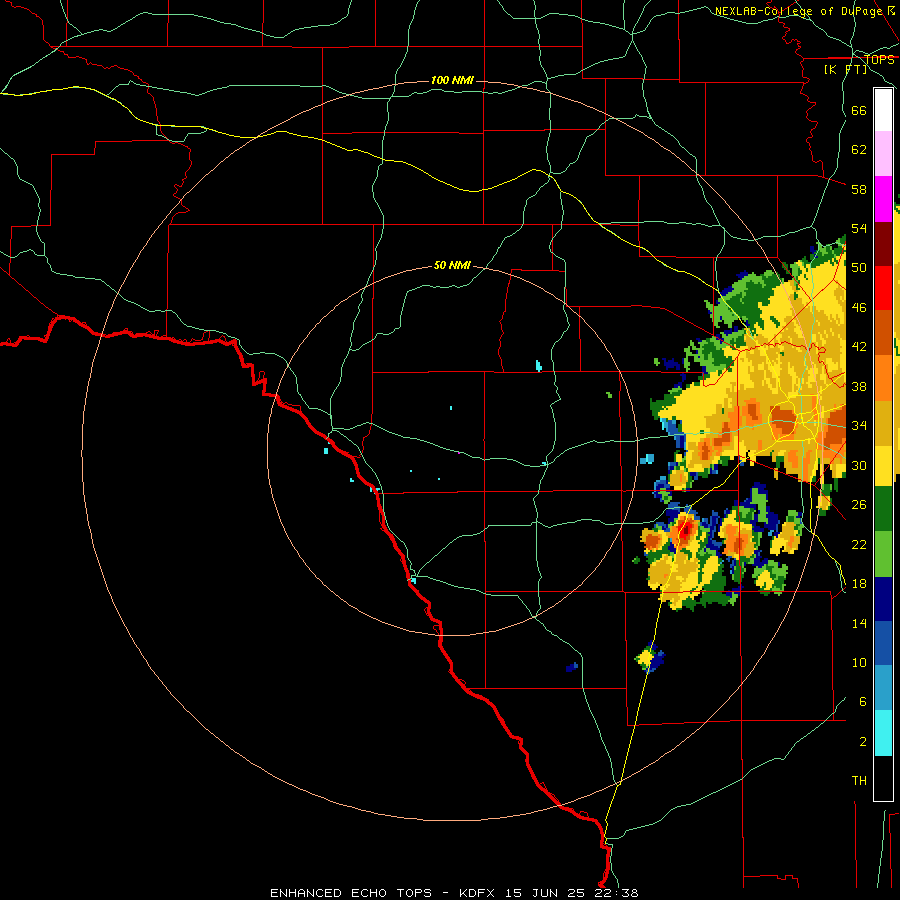This screenshot has height=900, width=900.
Task: Click the gold legend swatch between 34 and 38
Action: pyautogui.click(x=883, y=422)
